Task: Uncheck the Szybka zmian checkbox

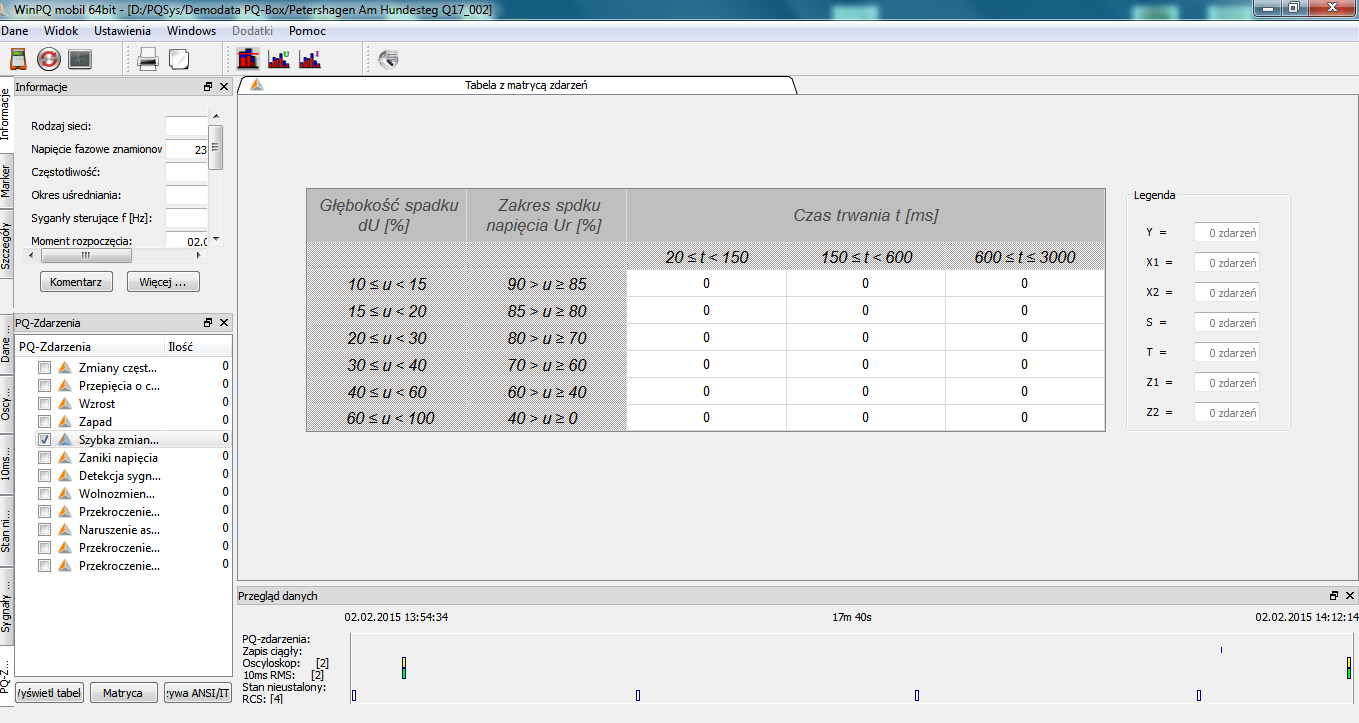Action: [x=44, y=440]
